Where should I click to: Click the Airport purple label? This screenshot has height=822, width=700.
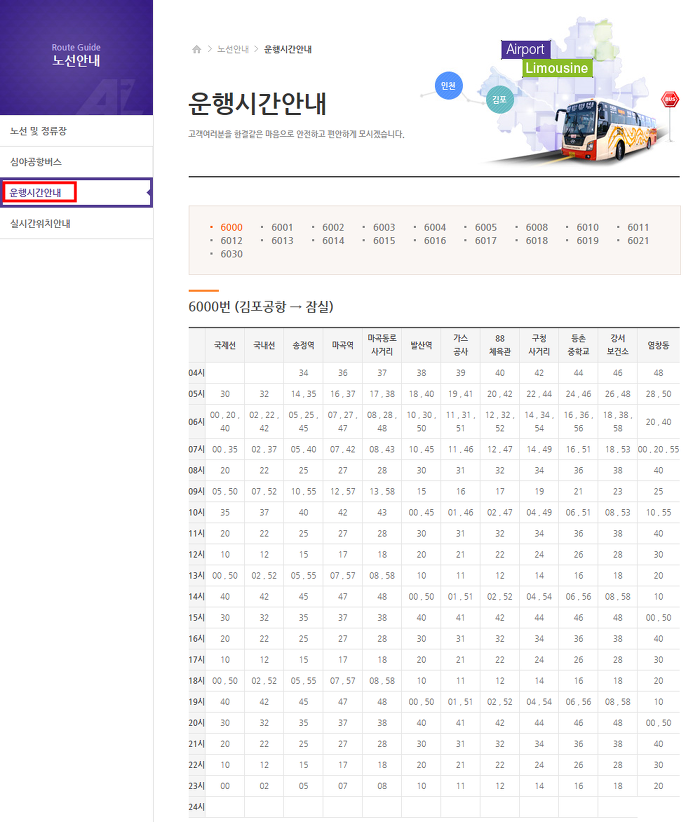click(526, 49)
